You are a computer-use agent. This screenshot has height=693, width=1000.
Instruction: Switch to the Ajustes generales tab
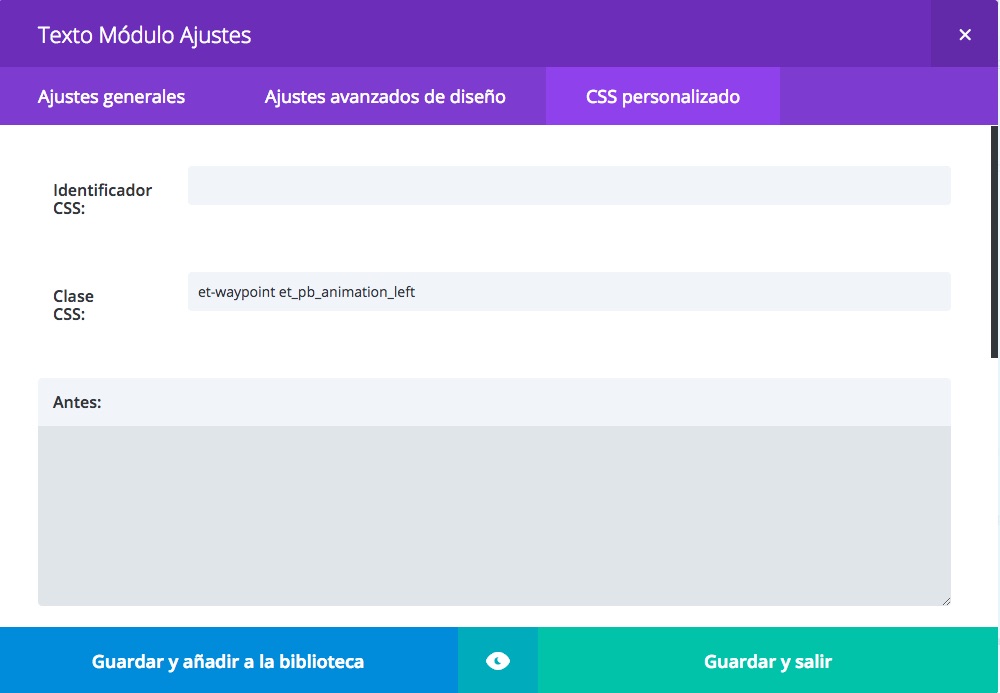111,97
